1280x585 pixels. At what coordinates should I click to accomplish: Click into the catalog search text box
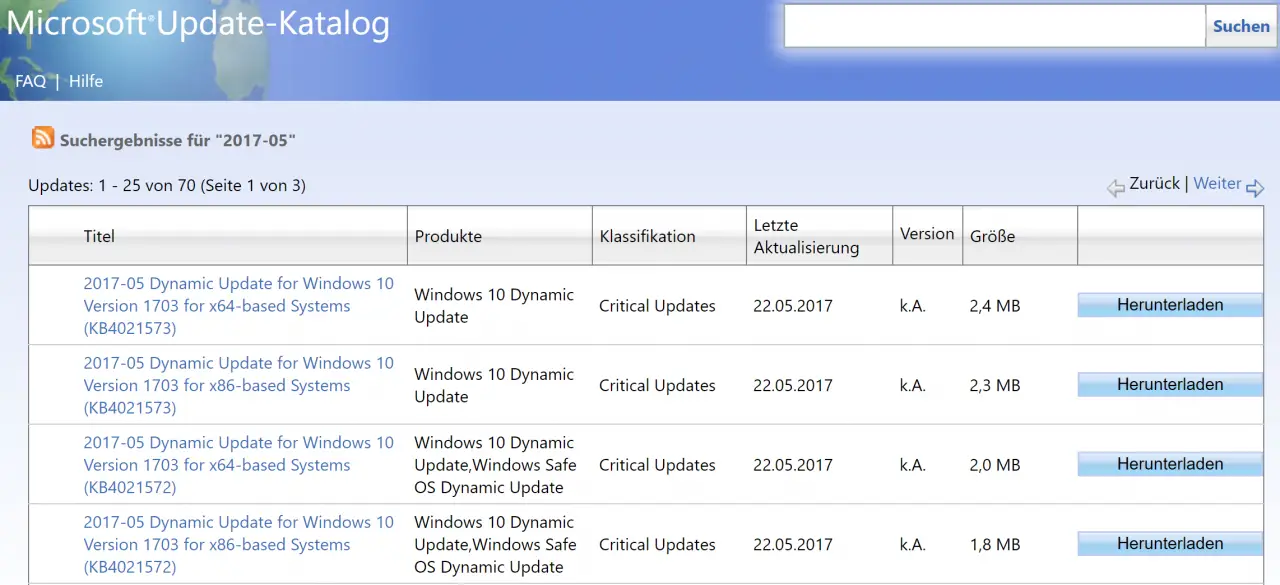[x=995, y=26]
